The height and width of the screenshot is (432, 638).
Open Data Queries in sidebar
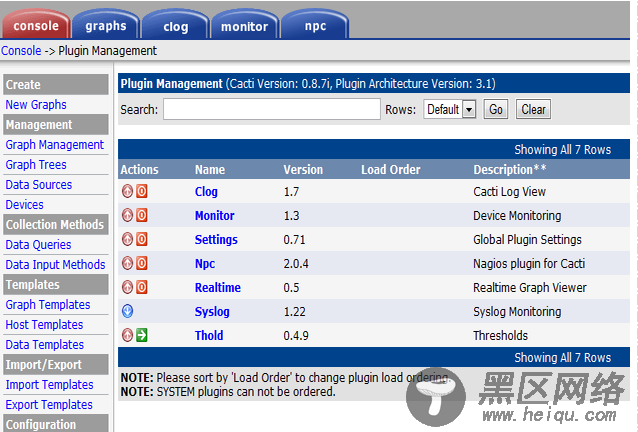pyautogui.click(x=38, y=245)
